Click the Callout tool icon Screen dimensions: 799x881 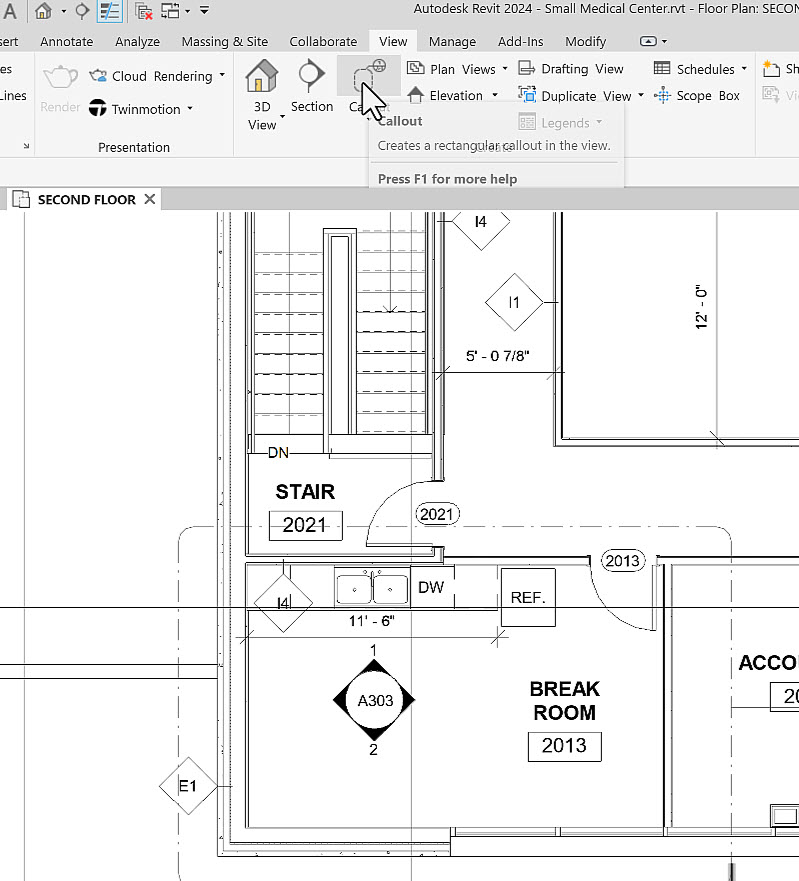[x=369, y=76]
